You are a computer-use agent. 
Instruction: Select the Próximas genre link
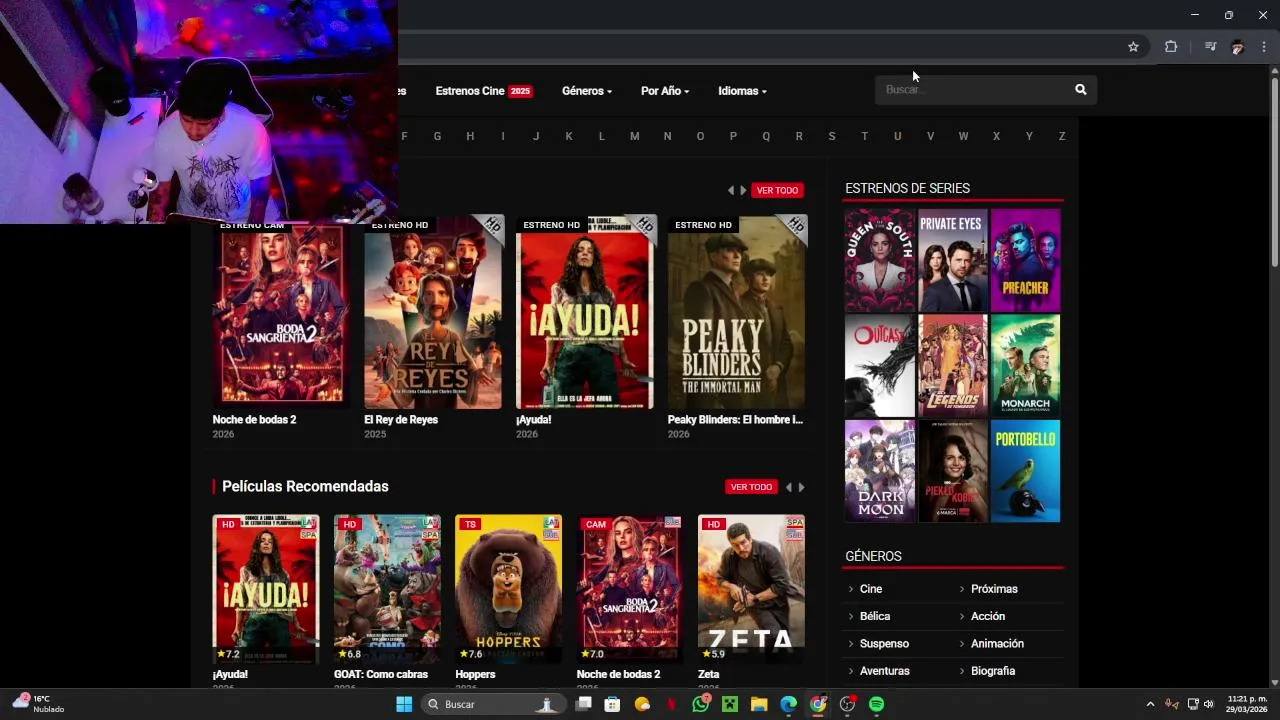coord(994,589)
